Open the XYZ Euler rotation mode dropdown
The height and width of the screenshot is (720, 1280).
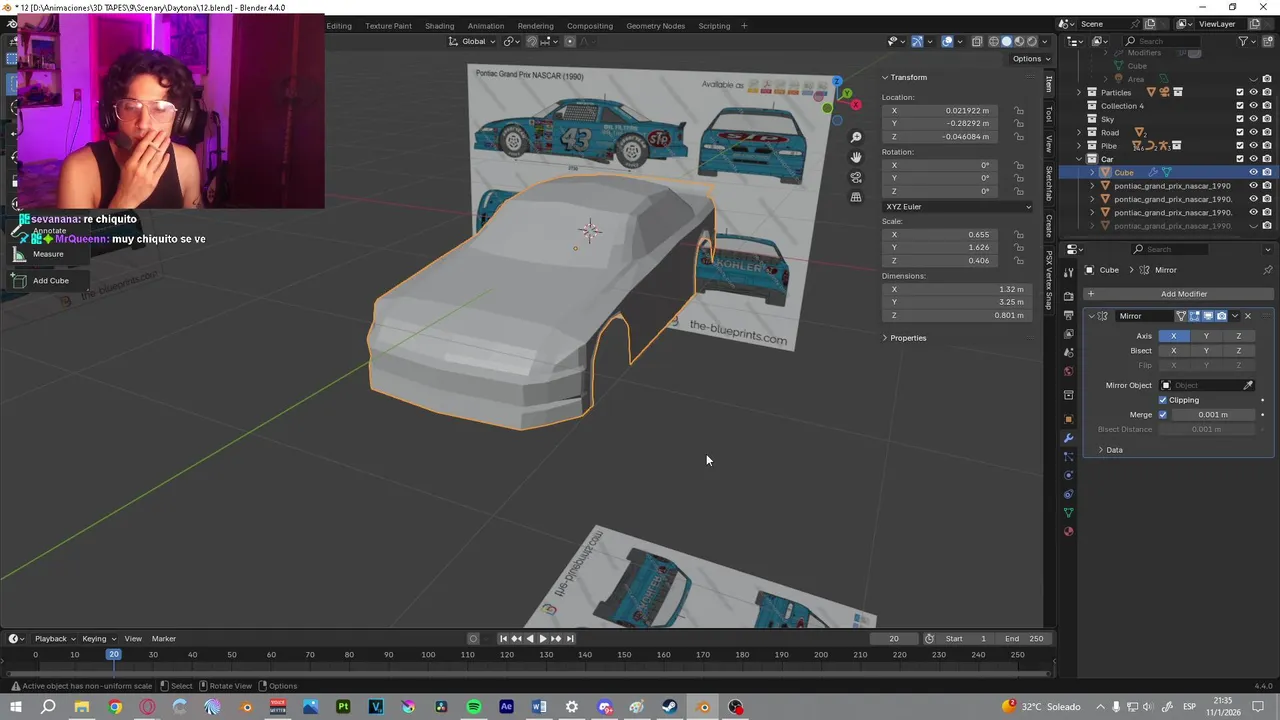click(957, 207)
